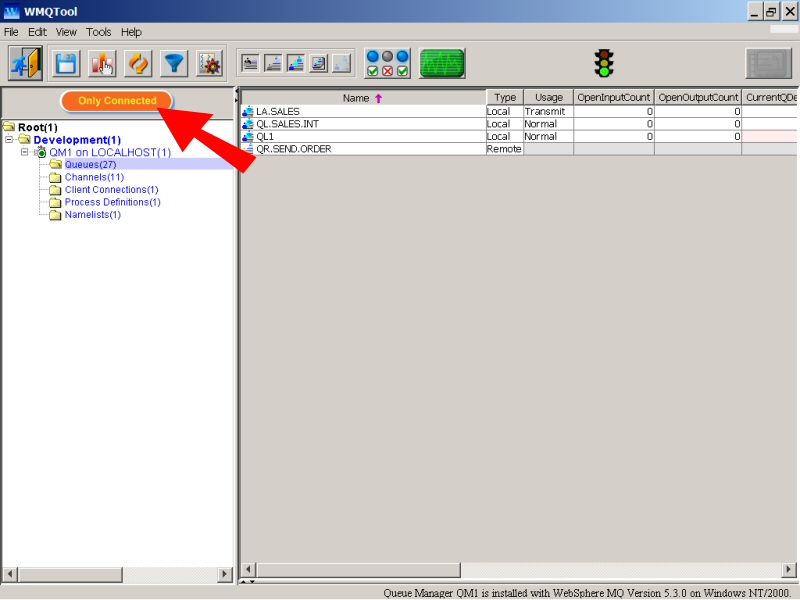Open the View menu
The width and height of the screenshot is (800, 600).
(66, 32)
